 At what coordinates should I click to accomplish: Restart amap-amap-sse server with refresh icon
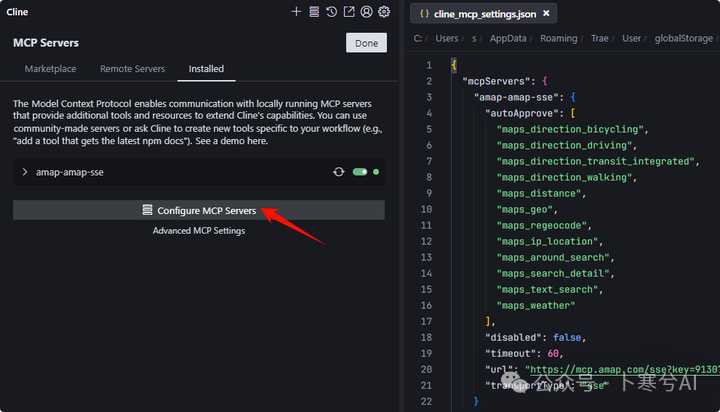pyautogui.click(x=339, y=172)
